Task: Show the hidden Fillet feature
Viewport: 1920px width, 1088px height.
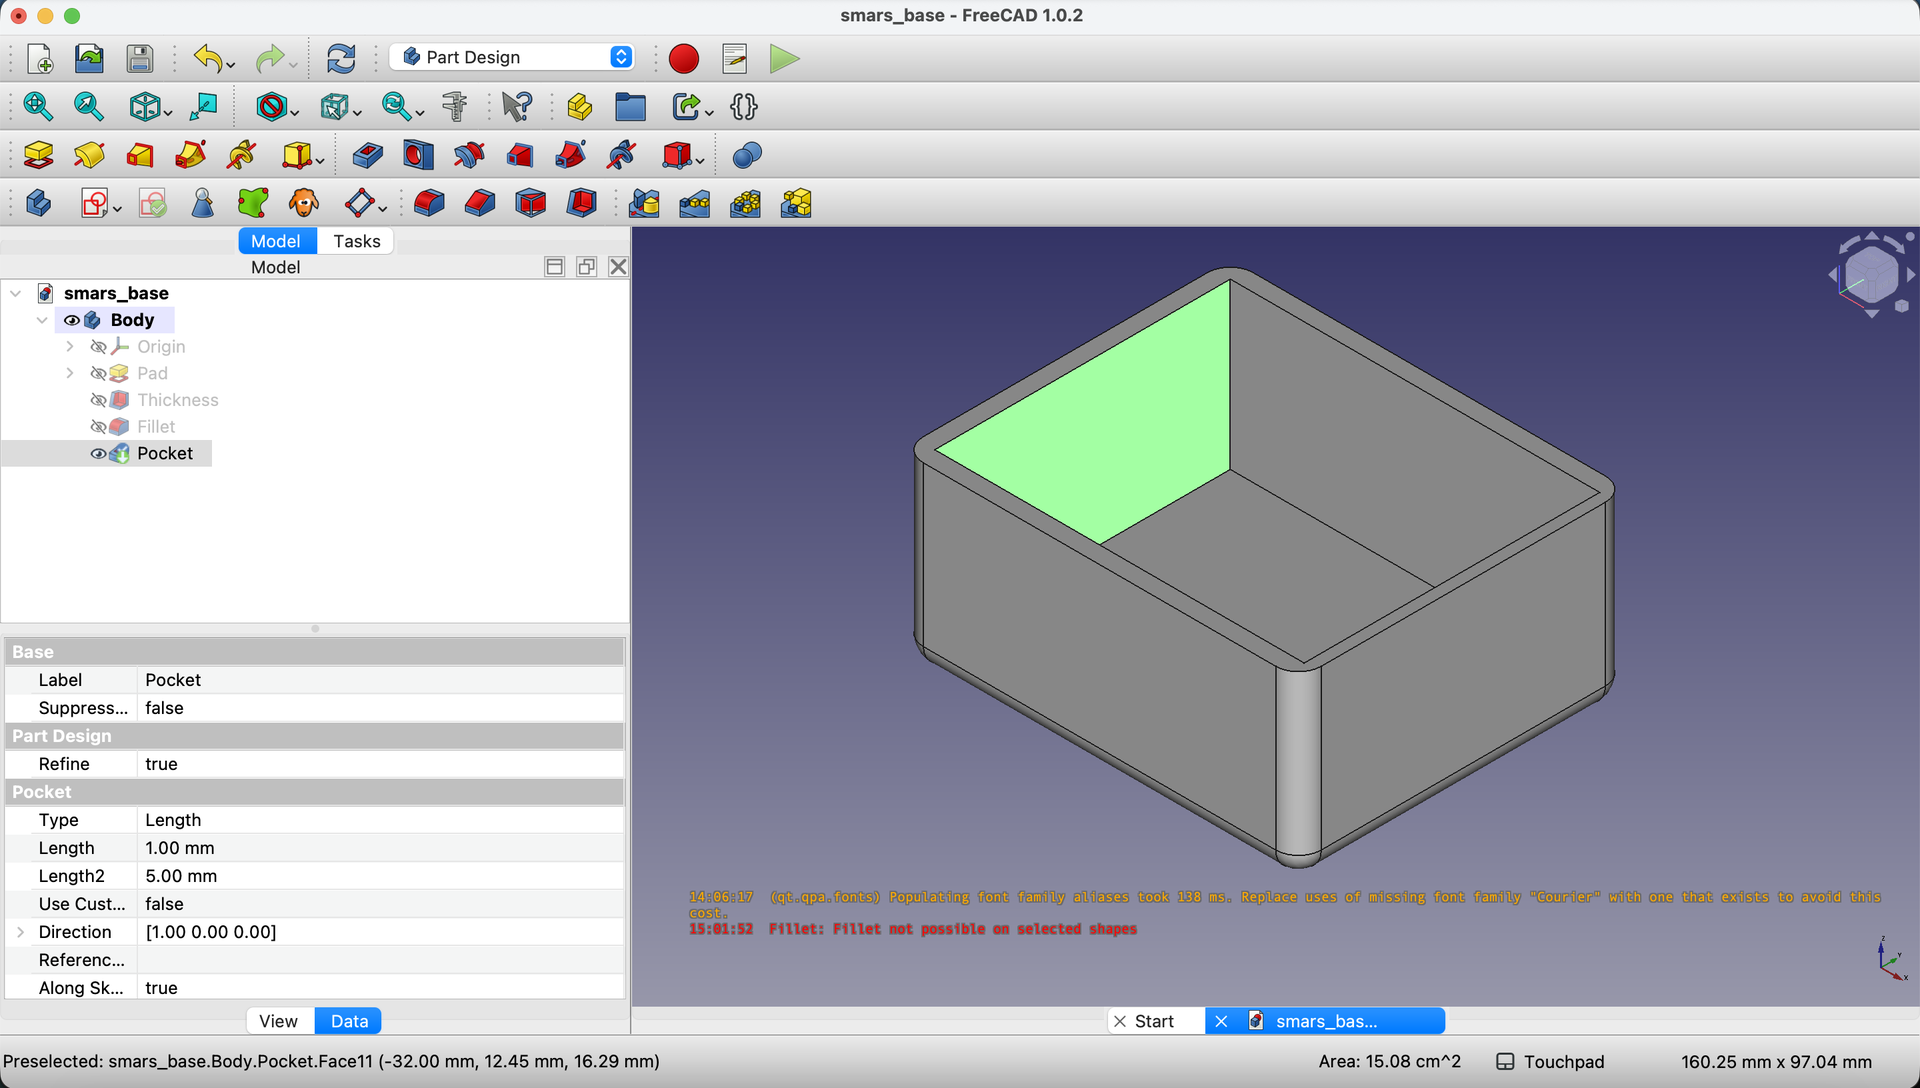Action: 98,427
